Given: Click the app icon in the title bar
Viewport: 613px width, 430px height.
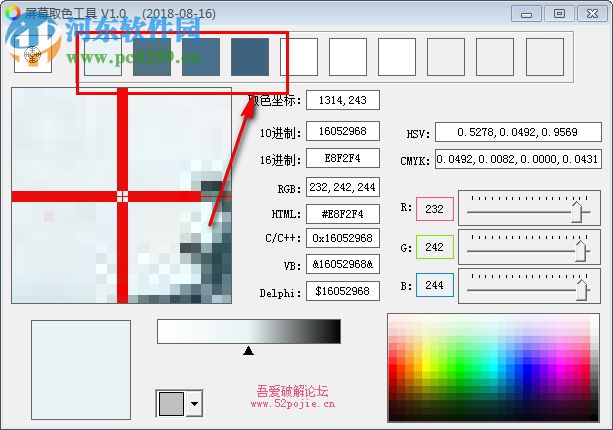Looking at the screenshot, I should (13, 13).
